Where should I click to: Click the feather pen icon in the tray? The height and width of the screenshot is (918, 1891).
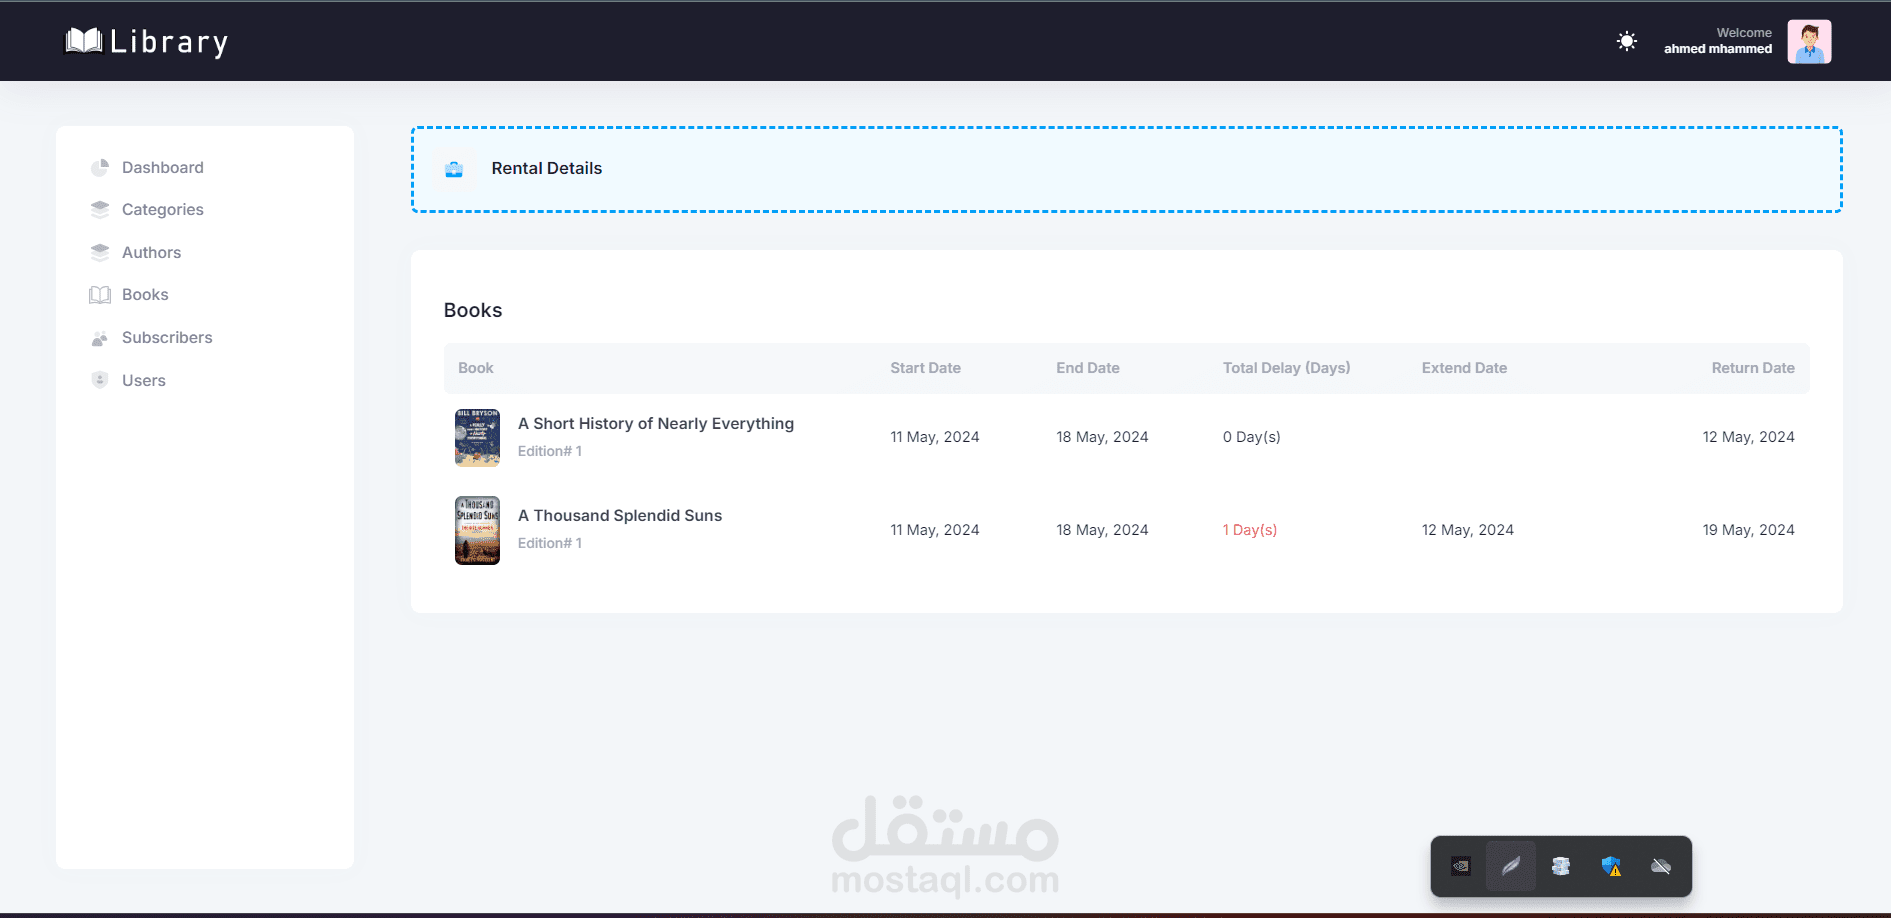pyautogui.click(x=1510, y=866)
